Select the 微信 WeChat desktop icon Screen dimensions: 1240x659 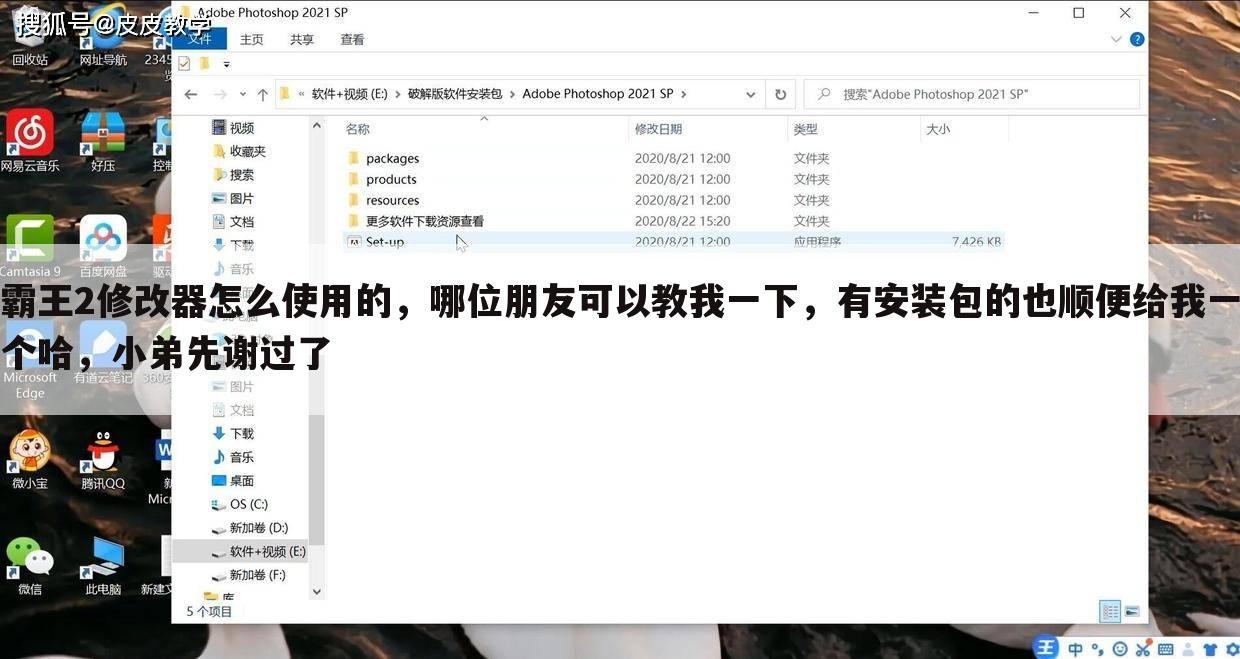tap(30, 565)
